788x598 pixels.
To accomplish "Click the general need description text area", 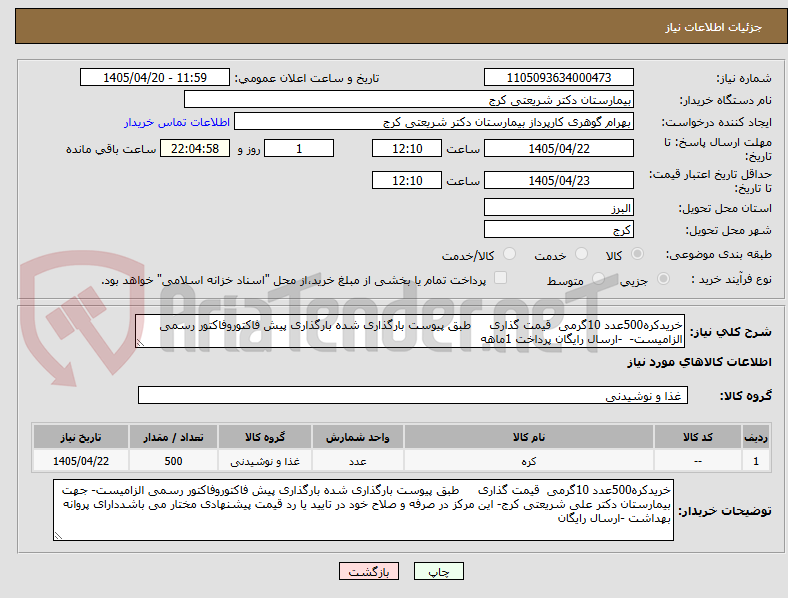I will point(410,332).
